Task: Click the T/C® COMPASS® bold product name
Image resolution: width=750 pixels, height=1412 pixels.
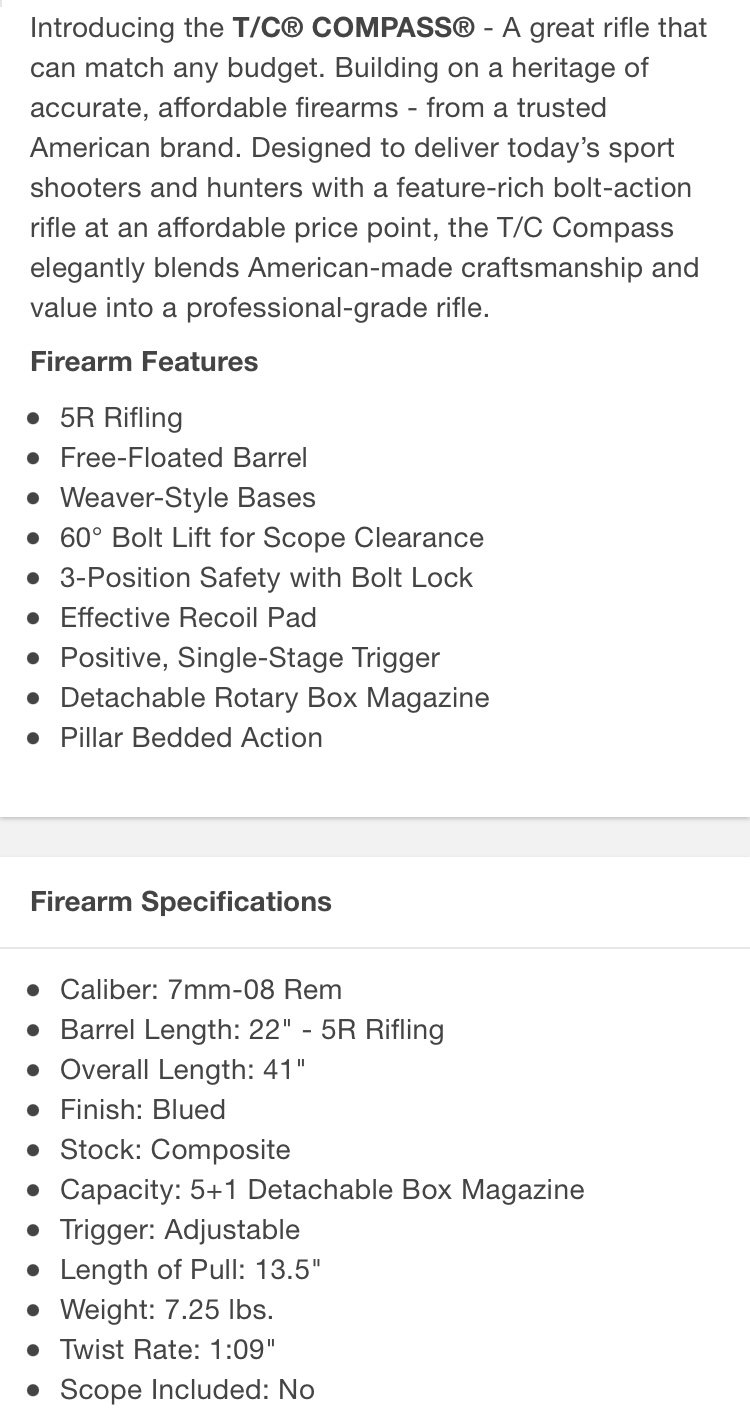Action: [x=354, y=28]
